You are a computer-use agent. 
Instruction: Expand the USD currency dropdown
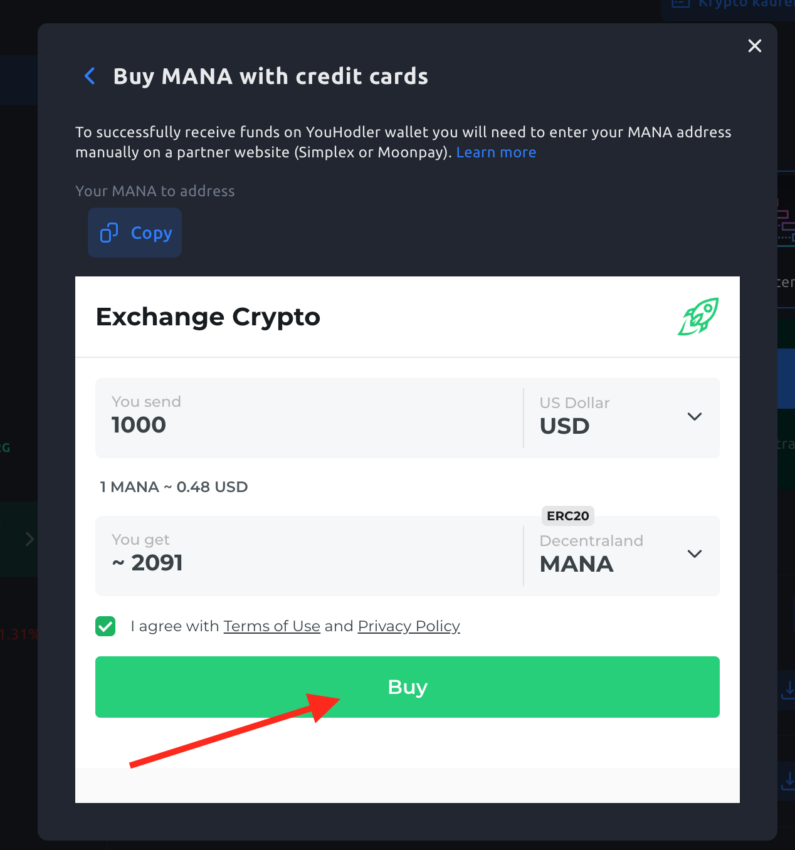point(622,417)
